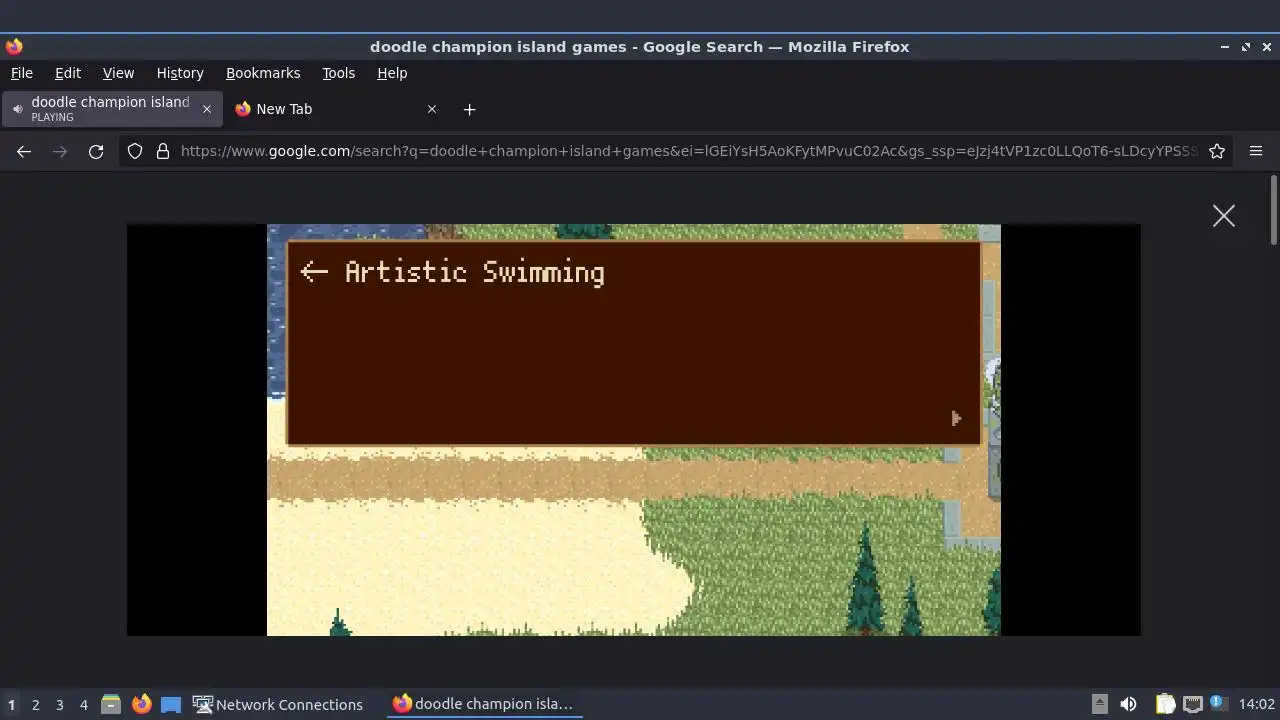Open the tracking protection shield icon
This screenshot has height=720, width=1280.
pos(135,151)
